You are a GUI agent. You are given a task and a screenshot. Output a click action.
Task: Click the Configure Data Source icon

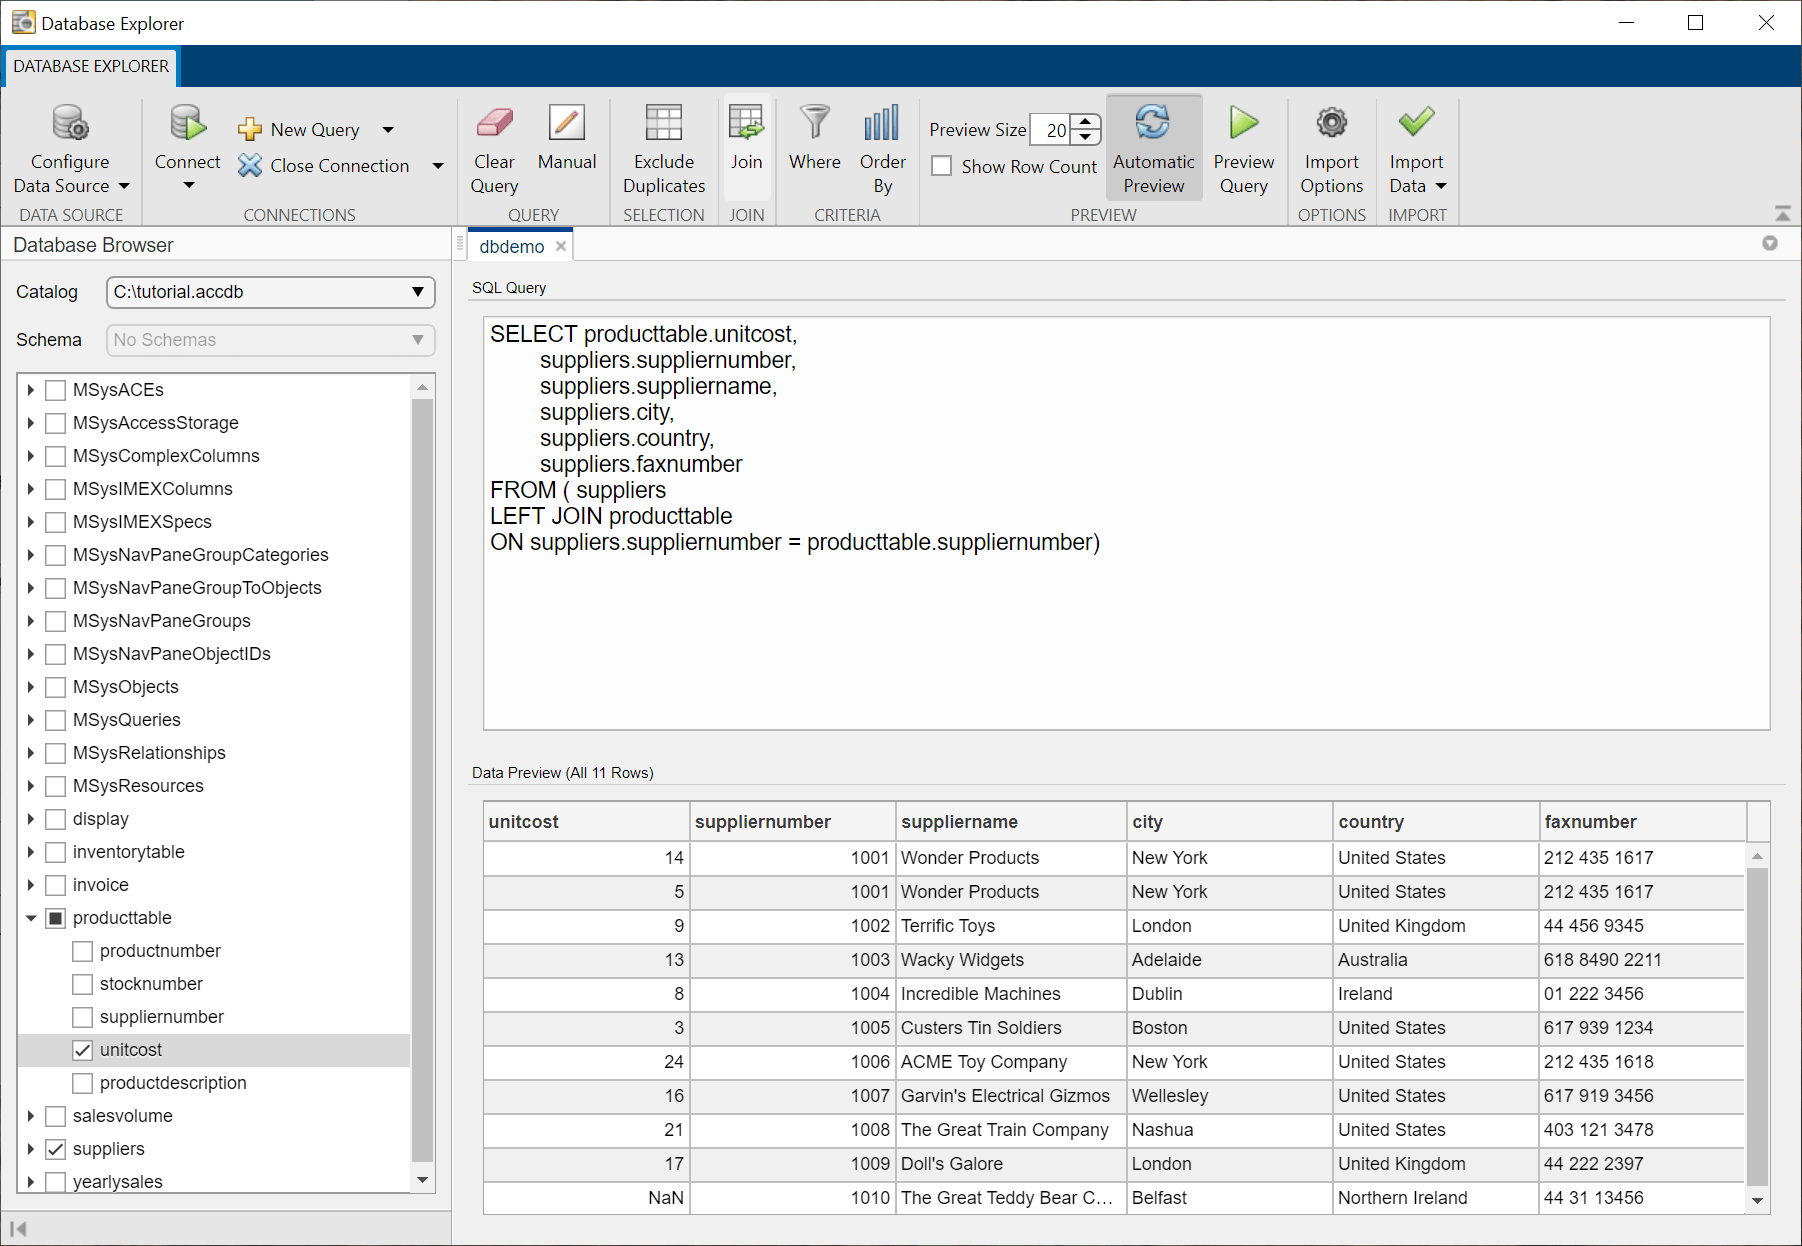pos(70,124)
